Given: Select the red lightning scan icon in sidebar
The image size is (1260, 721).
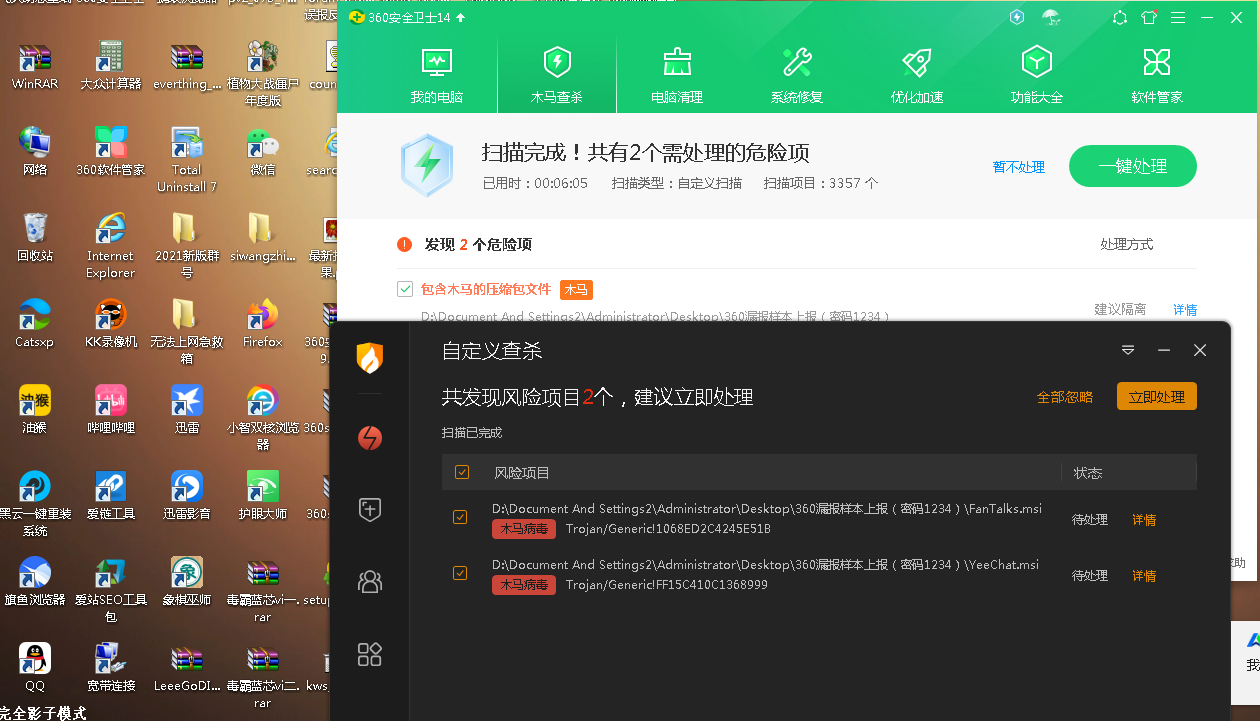Looking at the screenshot, I should [370, 438].
